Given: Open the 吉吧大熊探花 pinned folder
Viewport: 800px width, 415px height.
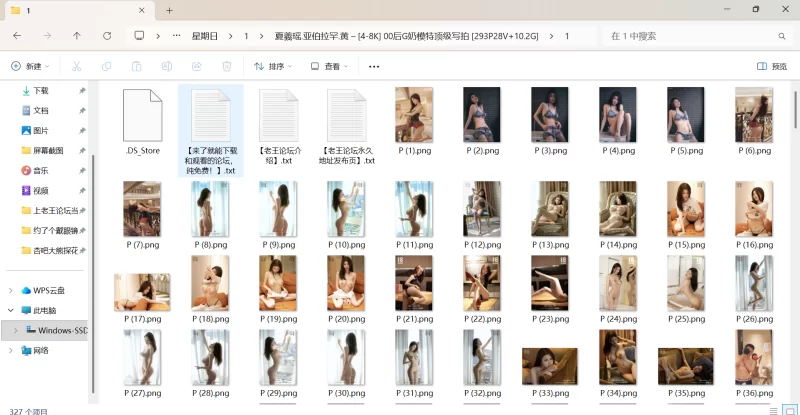Looking at the screenshot, I should [x=56, y=250].
